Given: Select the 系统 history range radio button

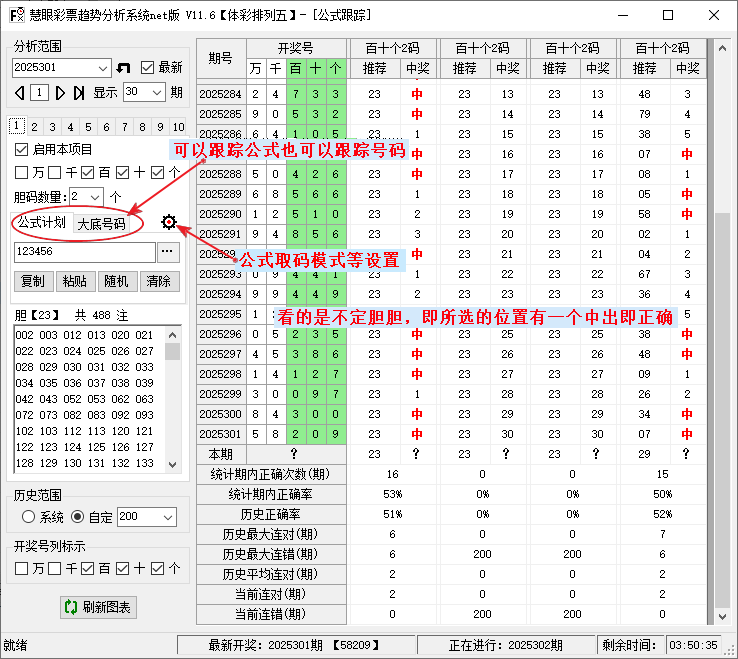Looking at the screenshot, I should coord(28,517).
